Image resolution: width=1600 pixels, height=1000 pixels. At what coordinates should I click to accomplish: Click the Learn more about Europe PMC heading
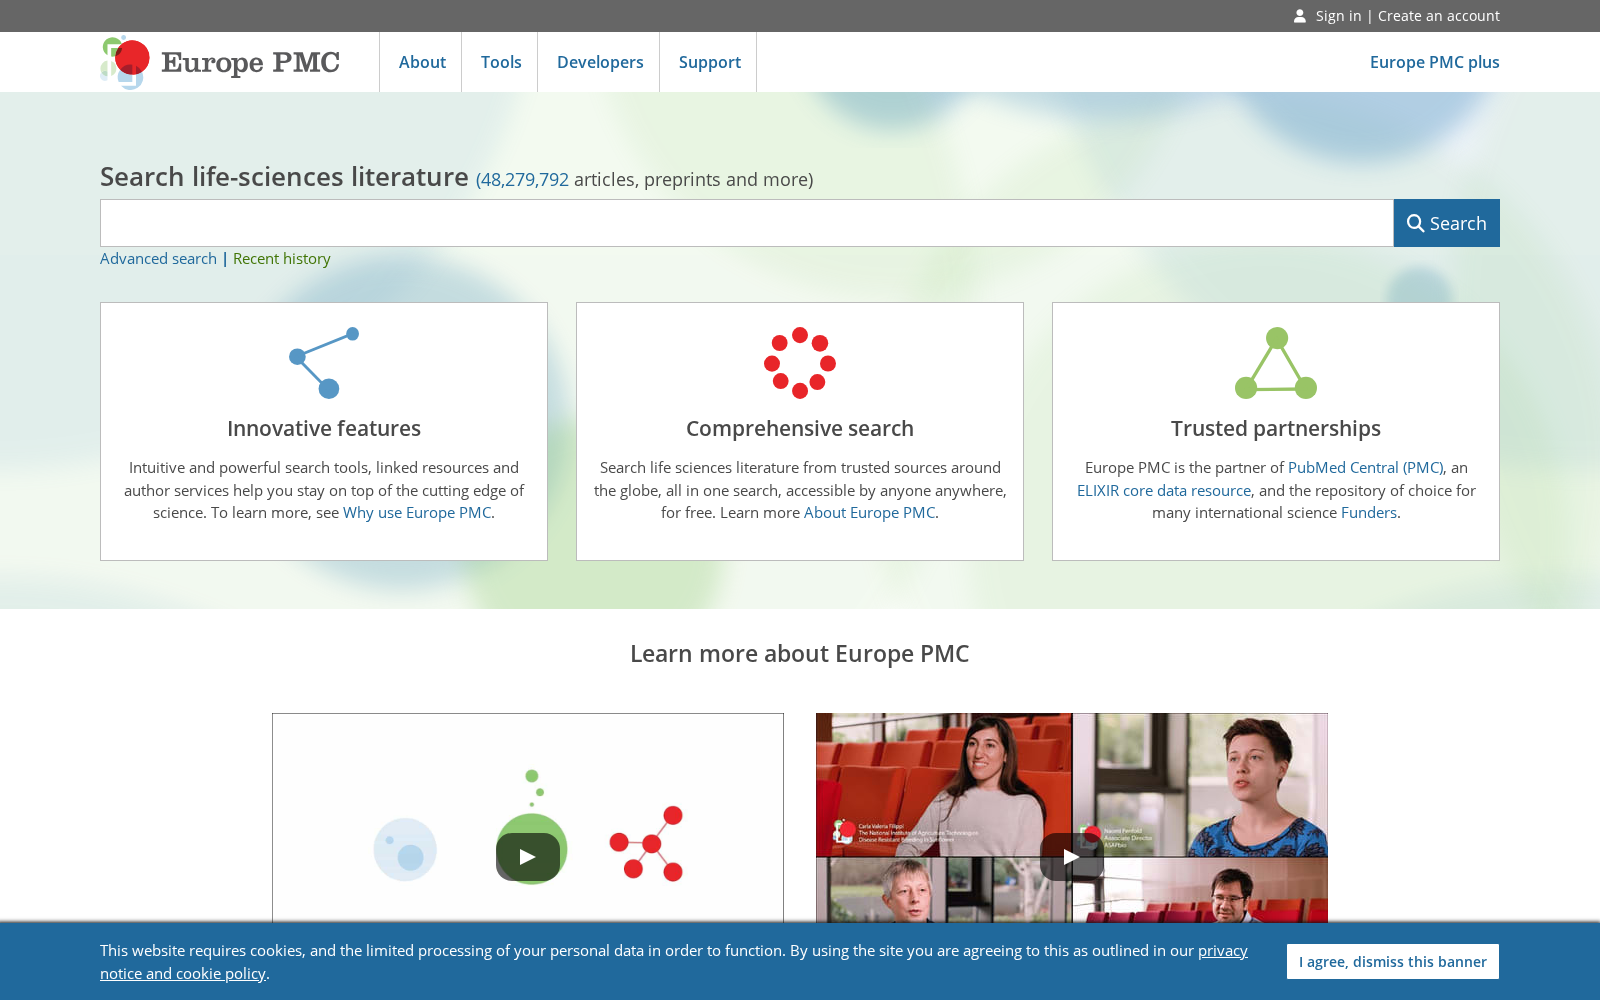coord(800,654)
